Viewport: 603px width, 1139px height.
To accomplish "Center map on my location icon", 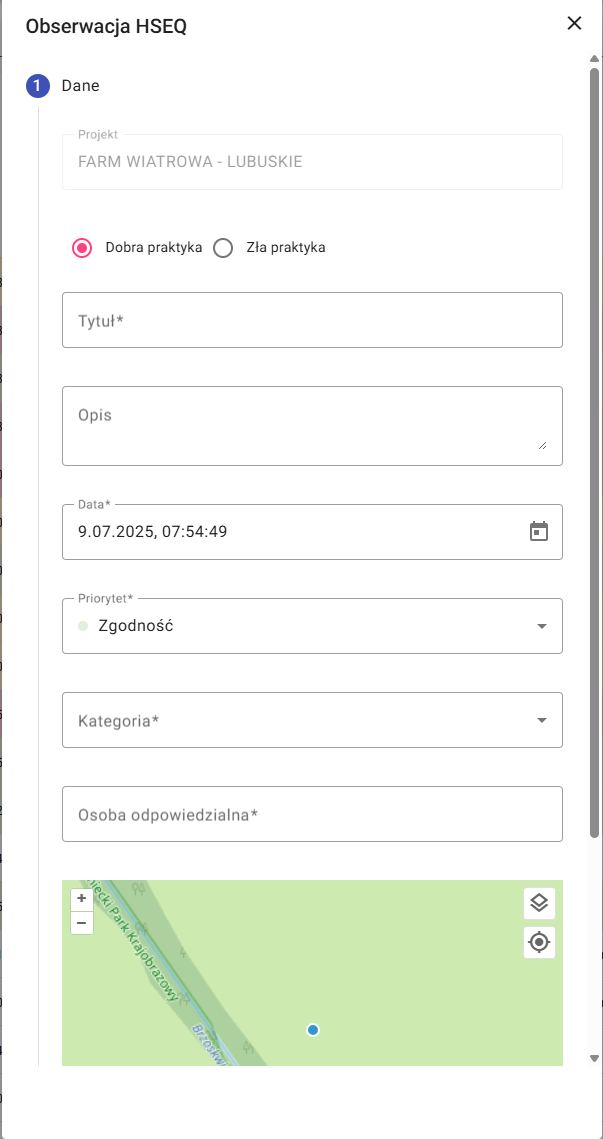I will tap(539, 942).
